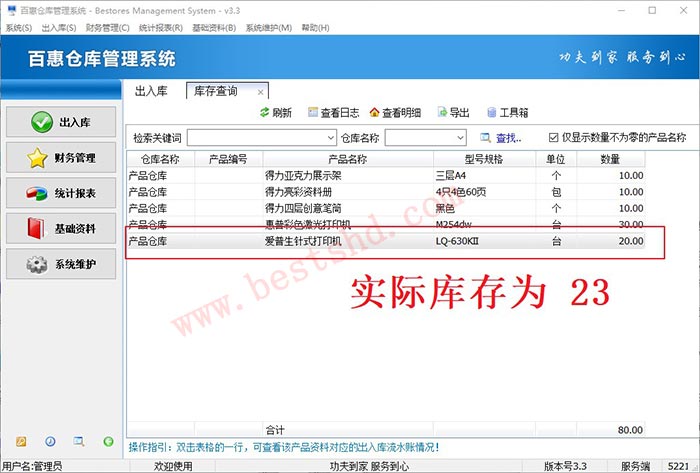Switch to the 出入库 tab
Screen dimensions: 700x473
pos(151,91)
